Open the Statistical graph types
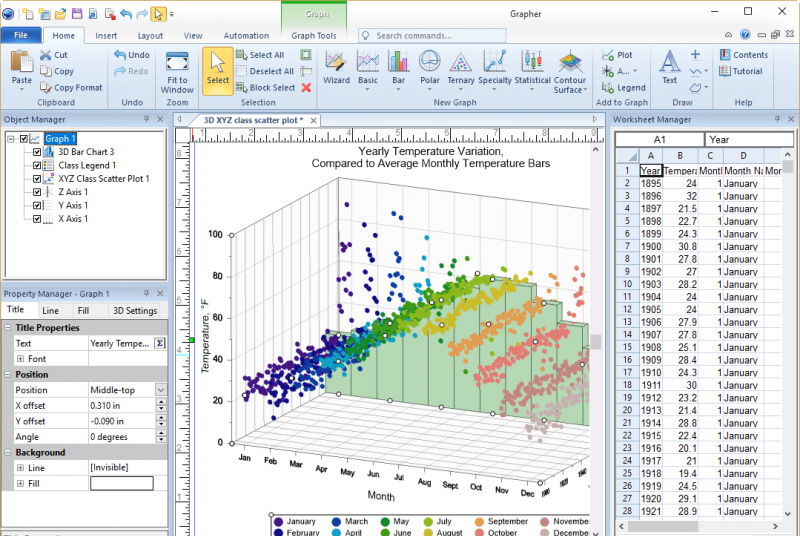800x536 pixels. point(532,70)
